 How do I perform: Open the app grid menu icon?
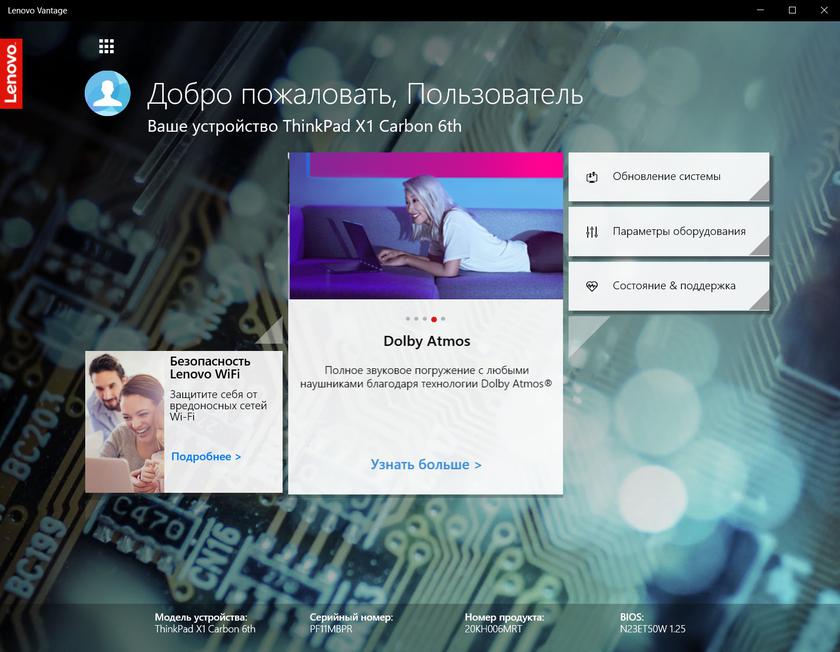click(x=107, y=46)
